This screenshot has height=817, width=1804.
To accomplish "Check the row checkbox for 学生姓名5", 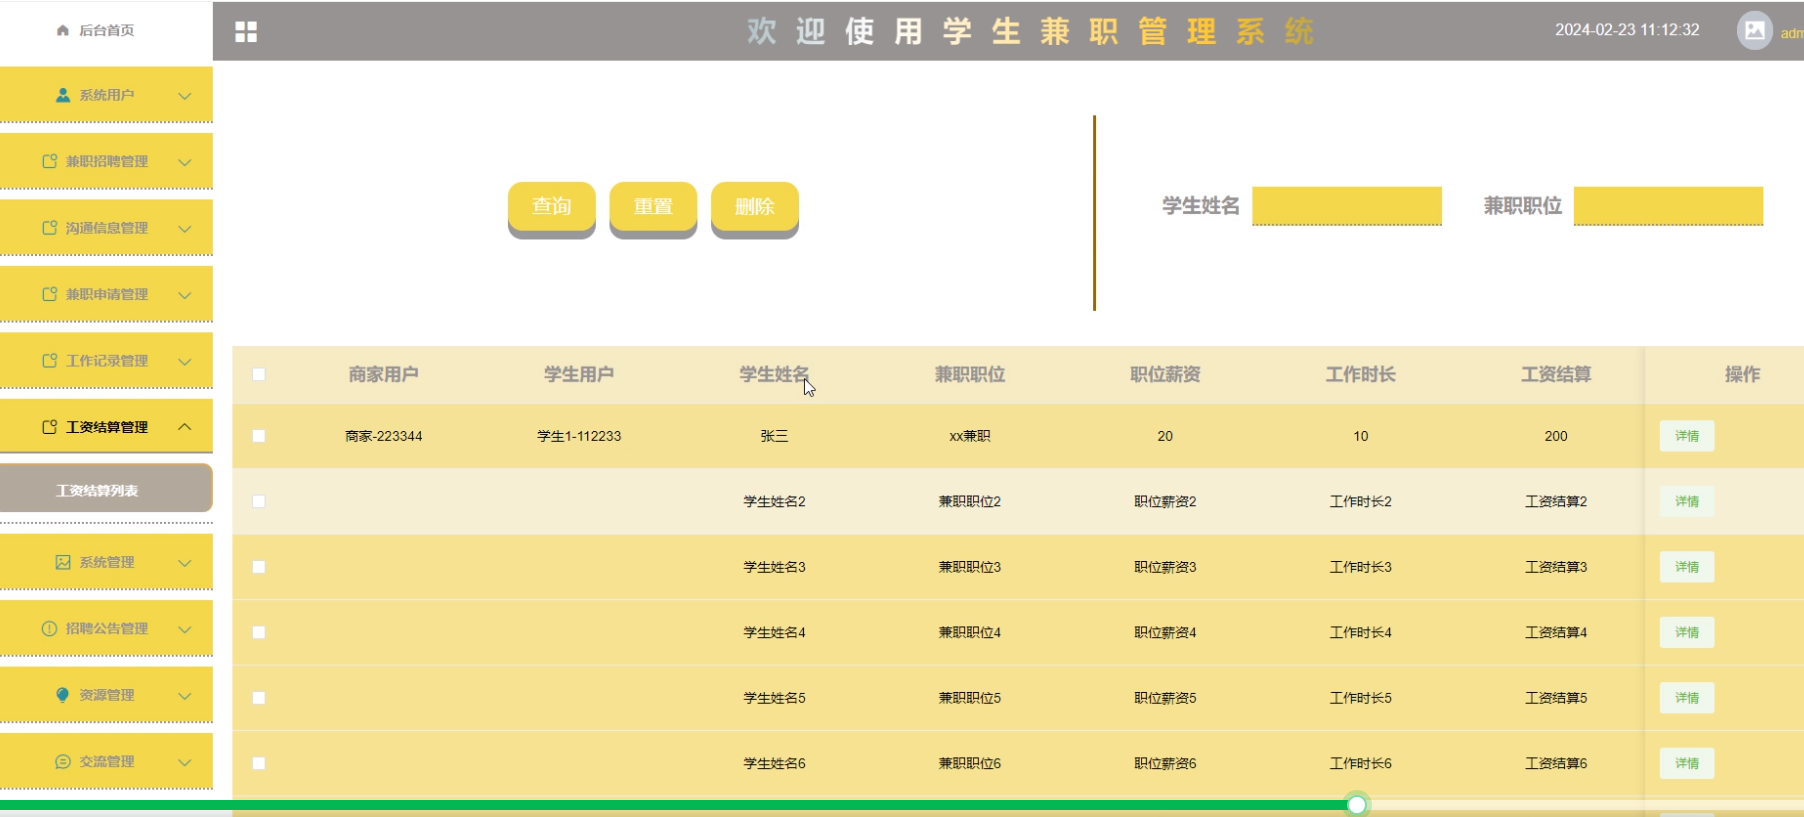I will coord(259,698).
